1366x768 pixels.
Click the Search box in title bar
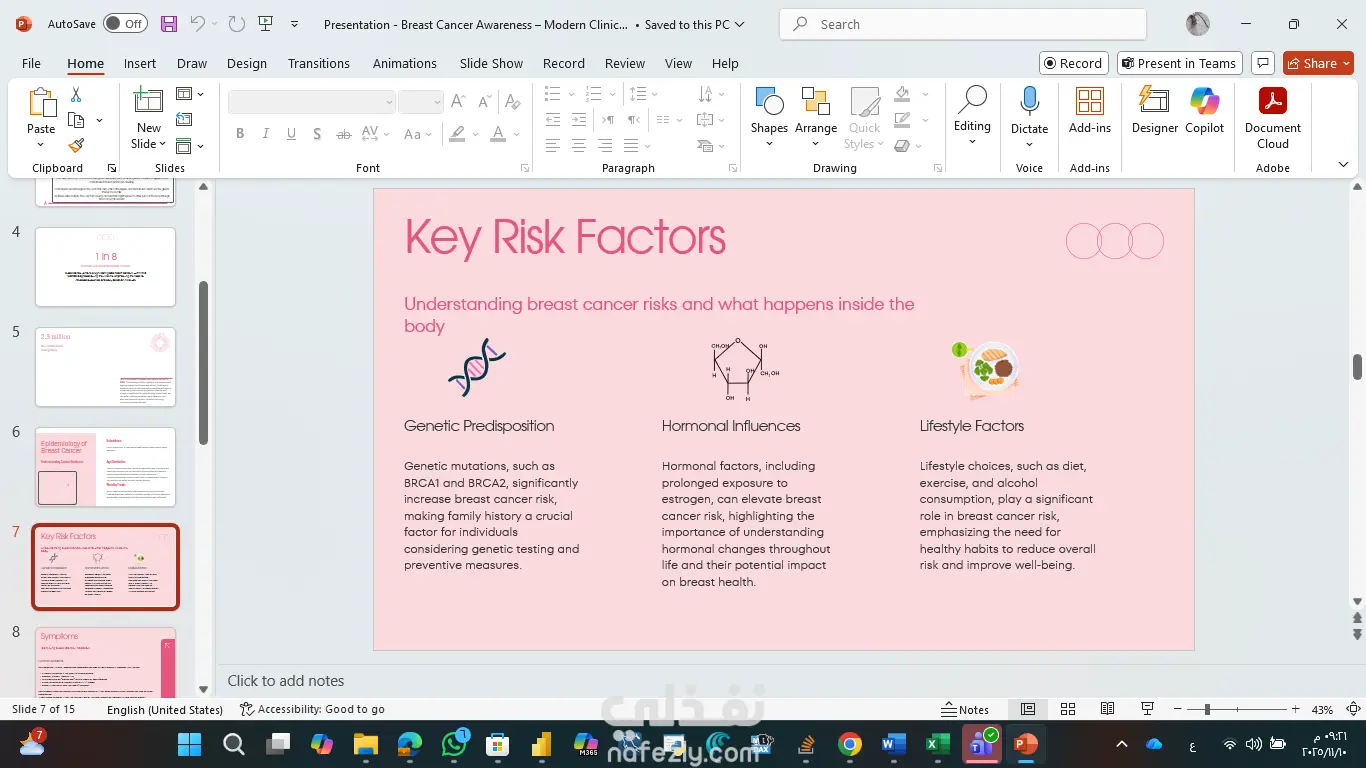963,24
